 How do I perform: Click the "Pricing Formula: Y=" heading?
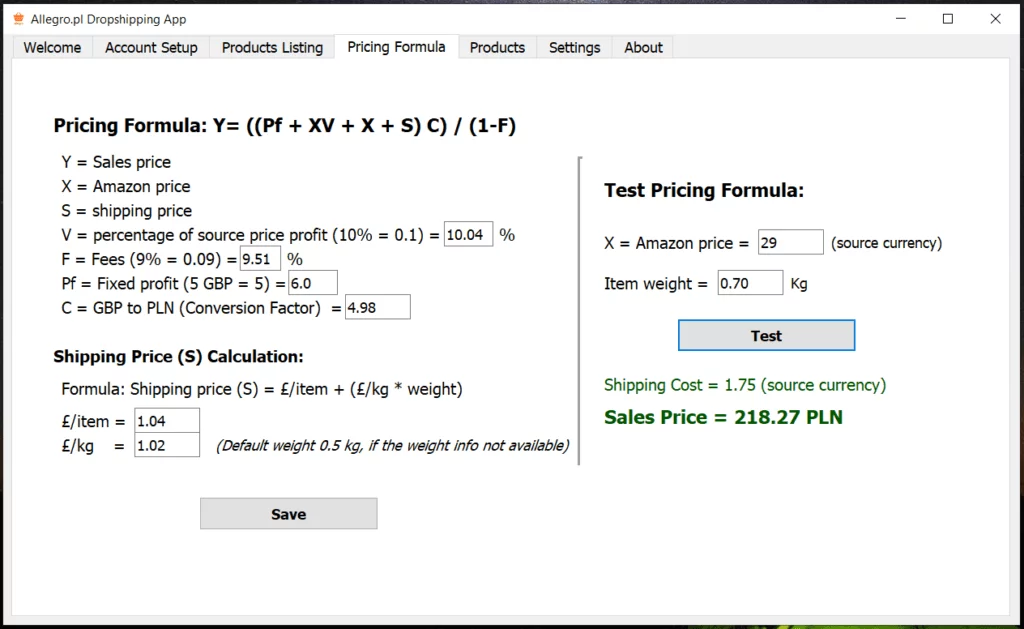coord(285,125)
